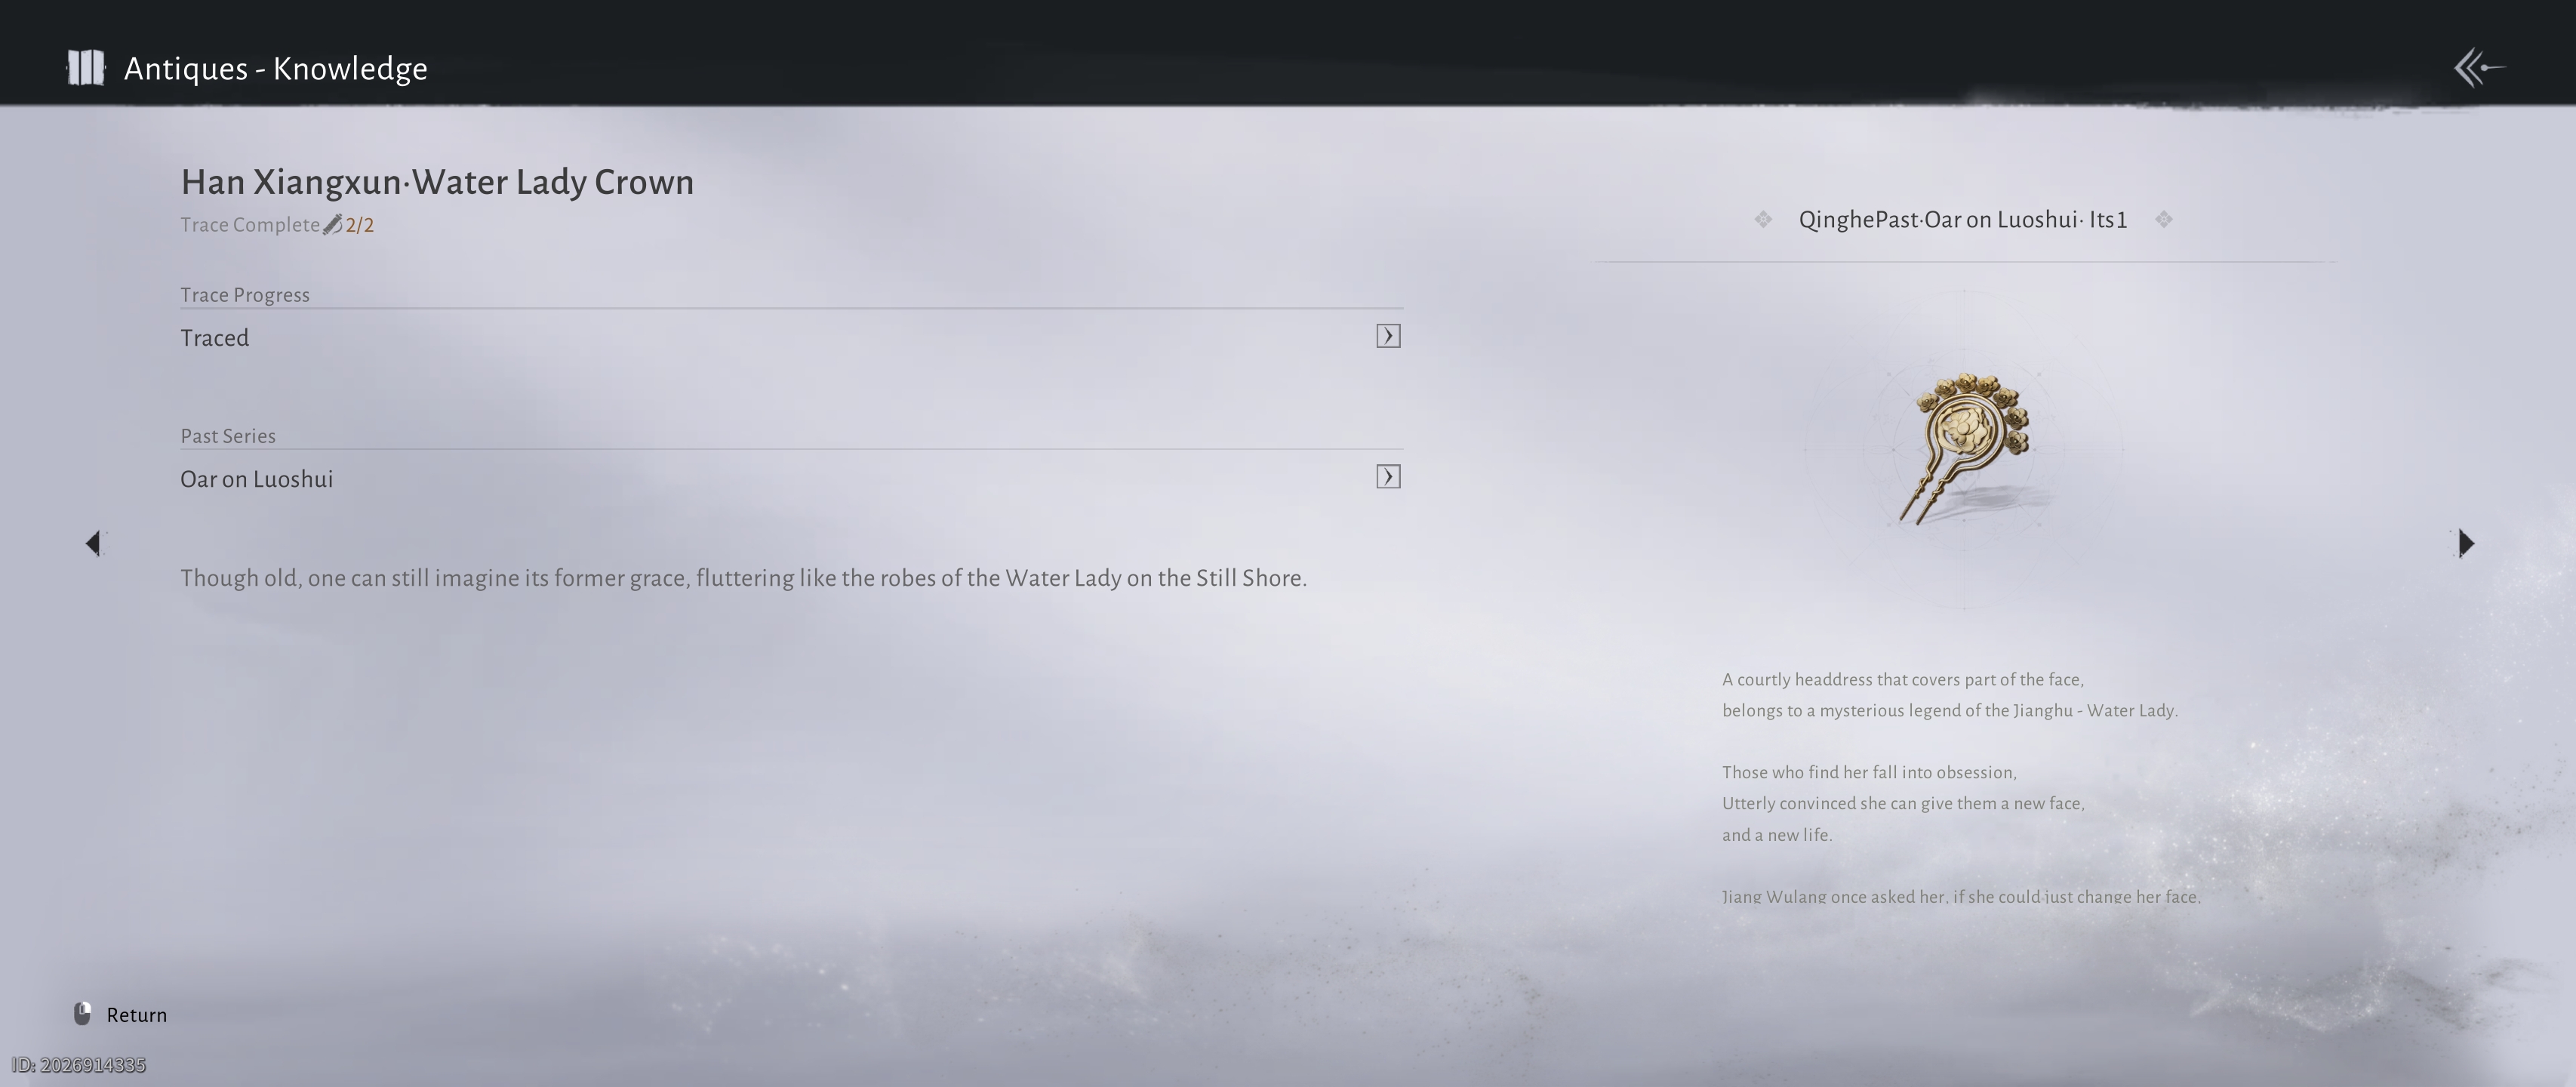Image resolution: width=2576 pixels, height=1087 pixels.
Task: Click the QinghePast·Oar on Luoshui· Its1 heading
Action: pos(1962,220)
